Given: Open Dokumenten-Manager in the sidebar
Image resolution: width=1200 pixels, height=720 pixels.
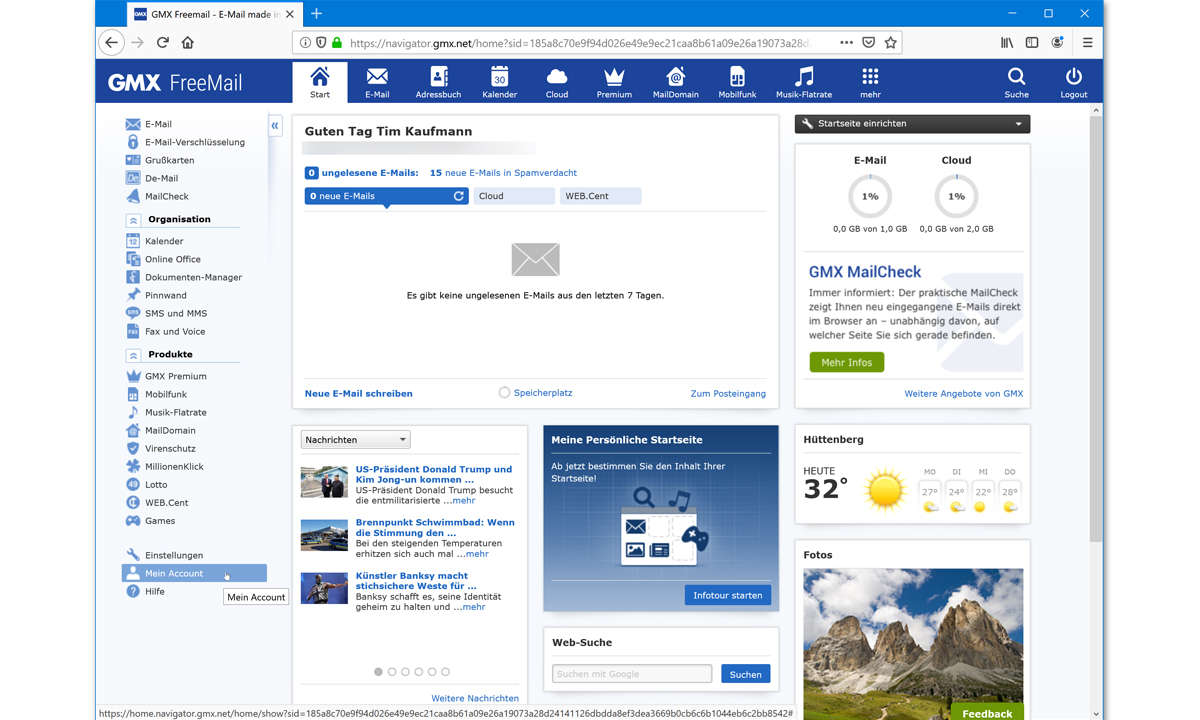Looking at the screenshot, I should point(193,277).
